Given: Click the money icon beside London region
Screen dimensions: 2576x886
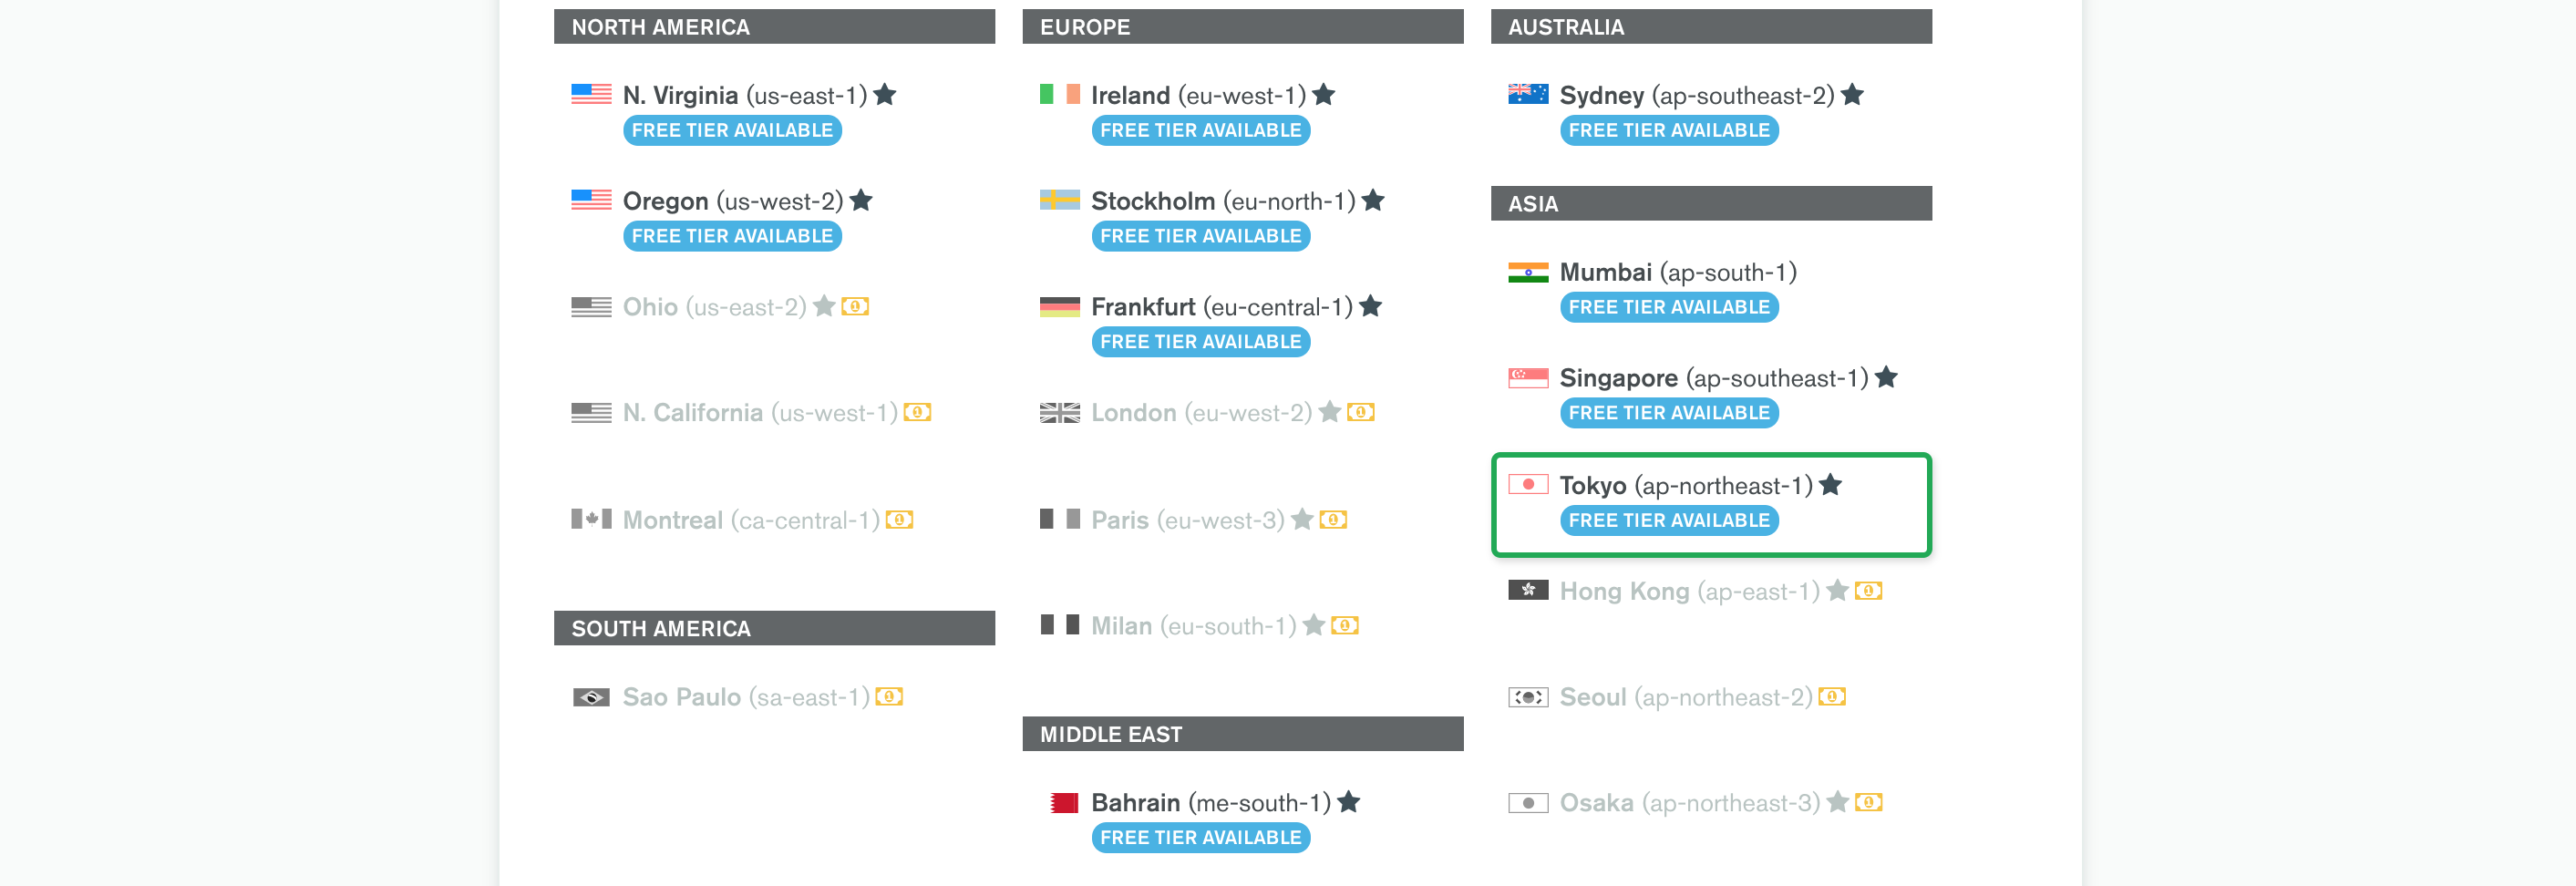Looking at the screenshot, I should (1361, 412).
